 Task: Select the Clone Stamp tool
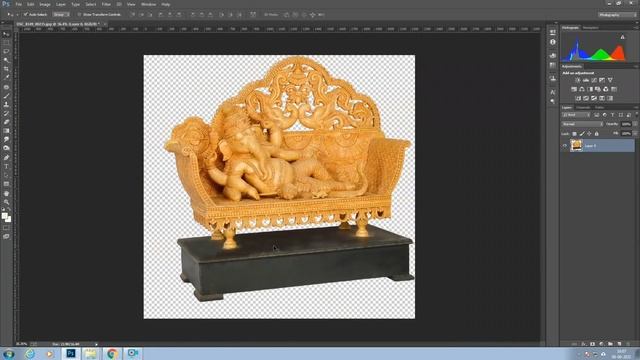[x=6, y=104]
